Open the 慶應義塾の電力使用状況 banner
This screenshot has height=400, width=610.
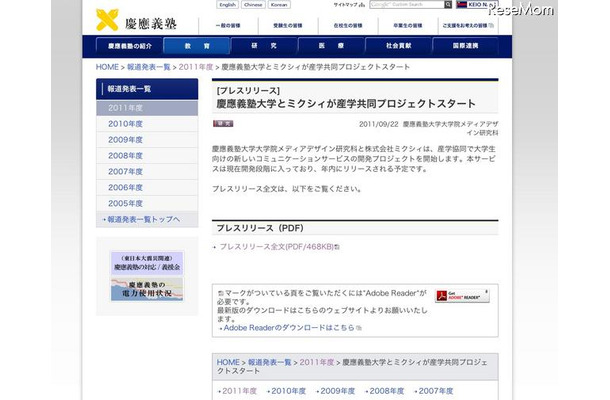[147, 289]
